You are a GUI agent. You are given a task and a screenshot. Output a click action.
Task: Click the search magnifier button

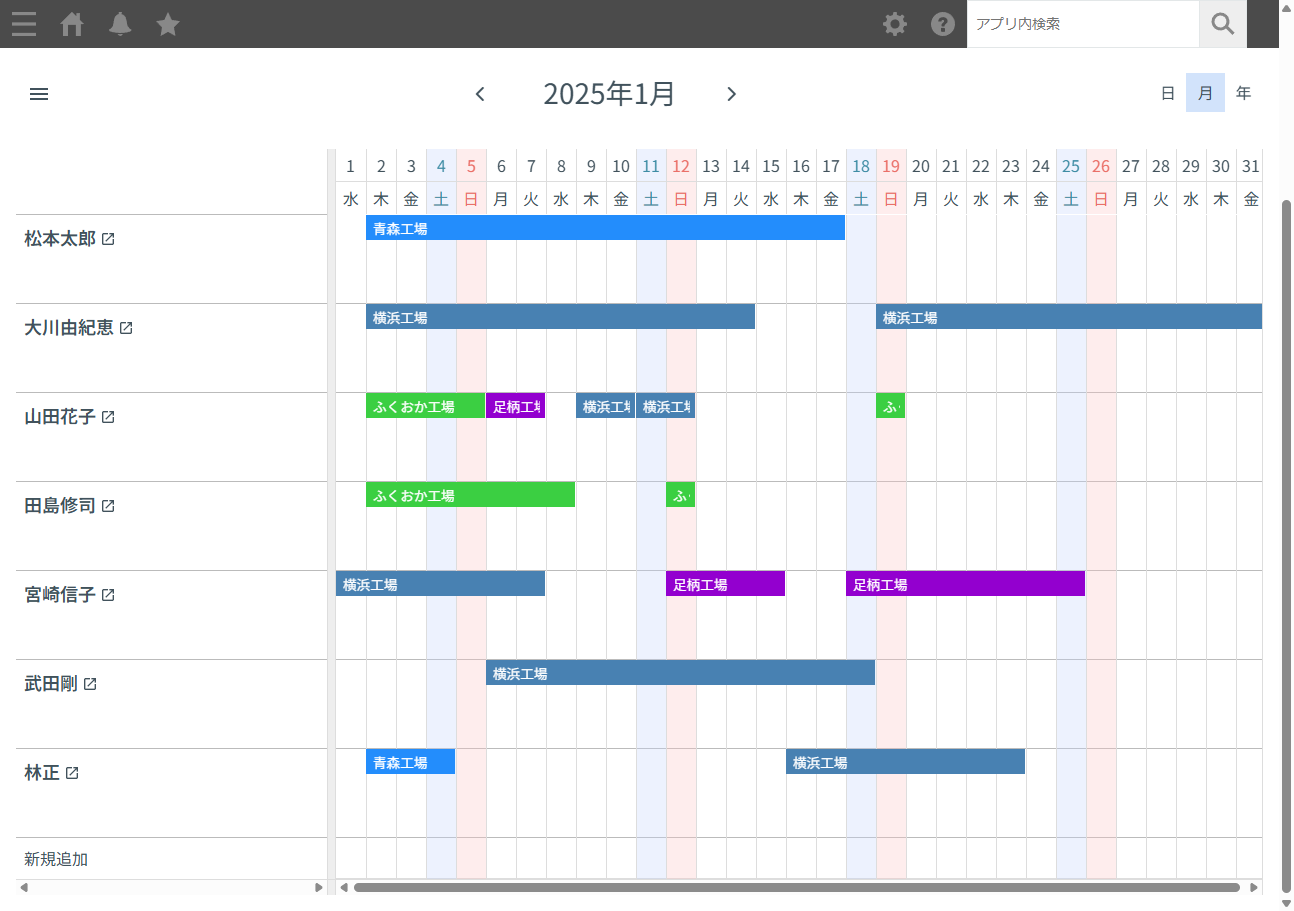pyautogui.click(x=1222, y=24)
